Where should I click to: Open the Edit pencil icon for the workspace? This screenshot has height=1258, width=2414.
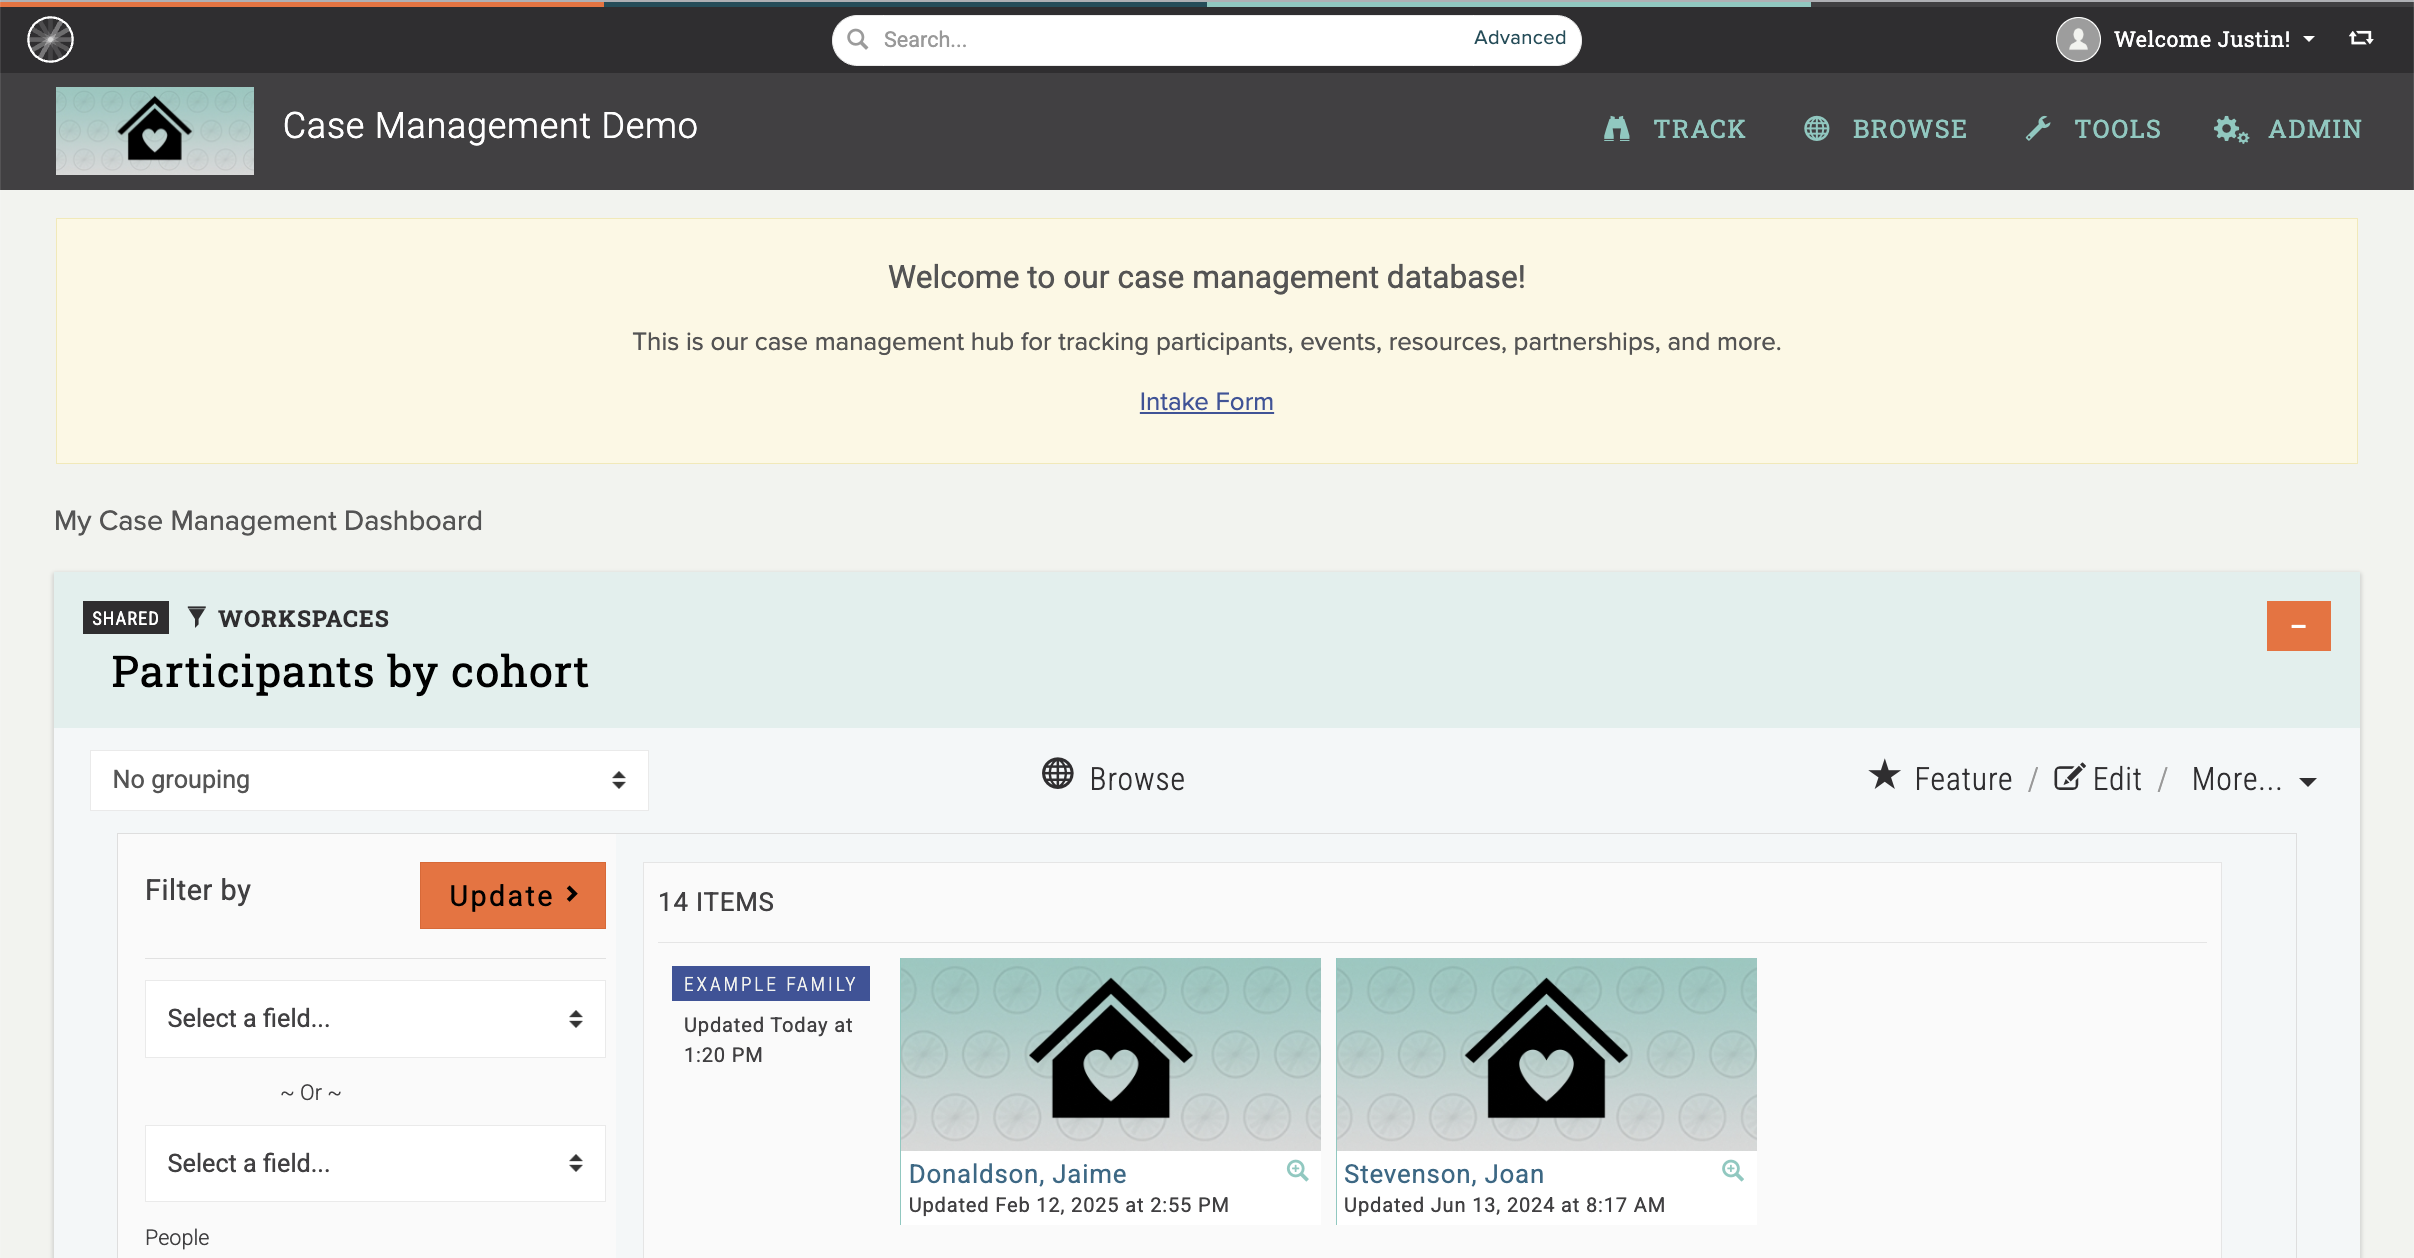pos(2069,777)
